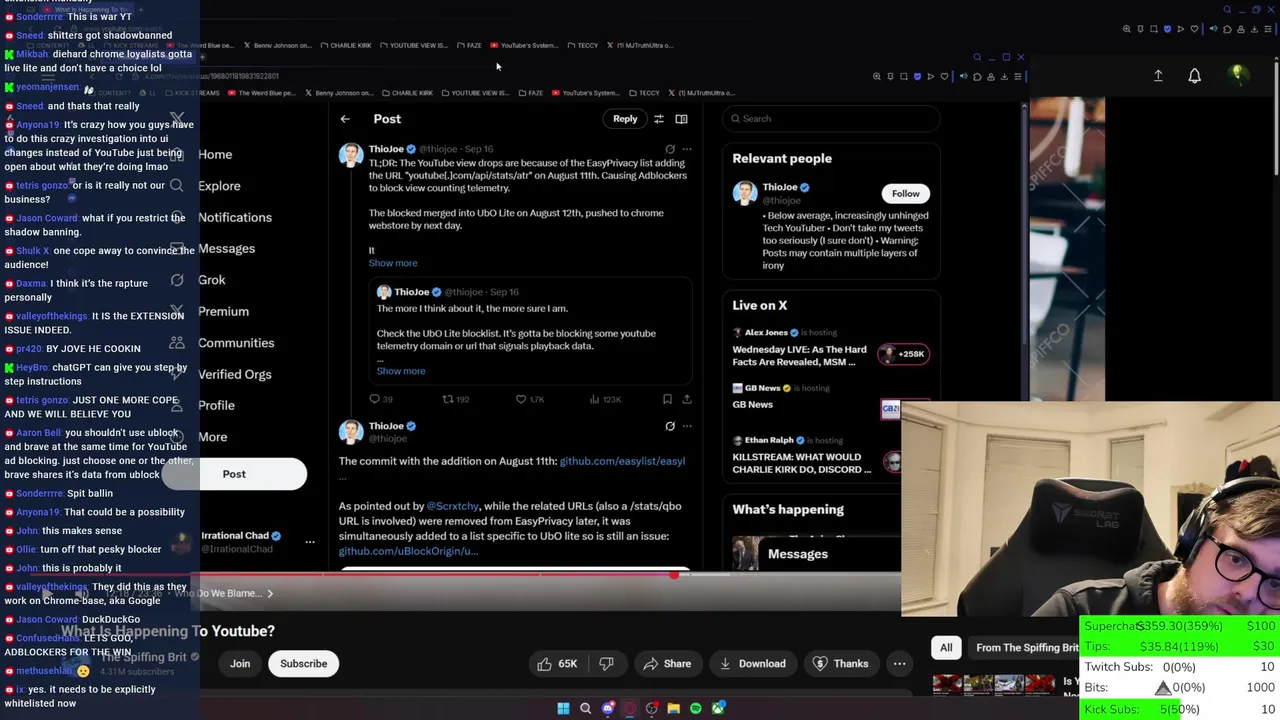Open Premium in X sidebar
1280x720 pixels.
[223, 311]
